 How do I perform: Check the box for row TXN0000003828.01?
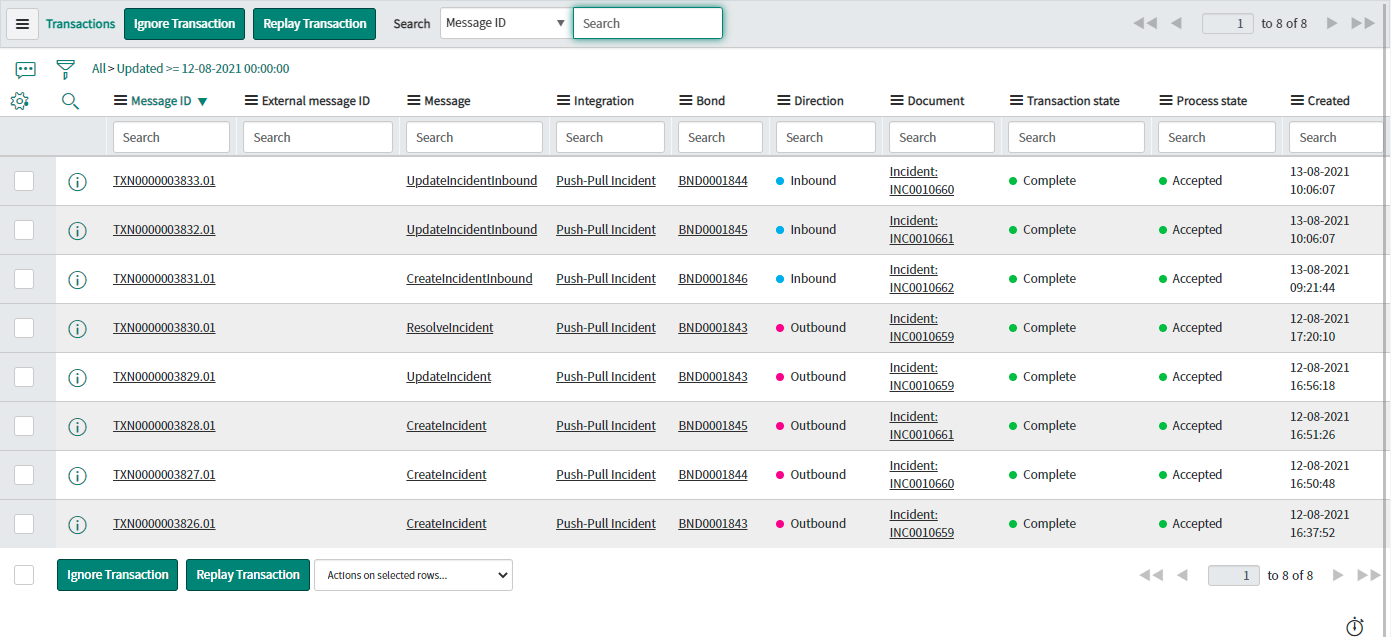pos(24,426)
